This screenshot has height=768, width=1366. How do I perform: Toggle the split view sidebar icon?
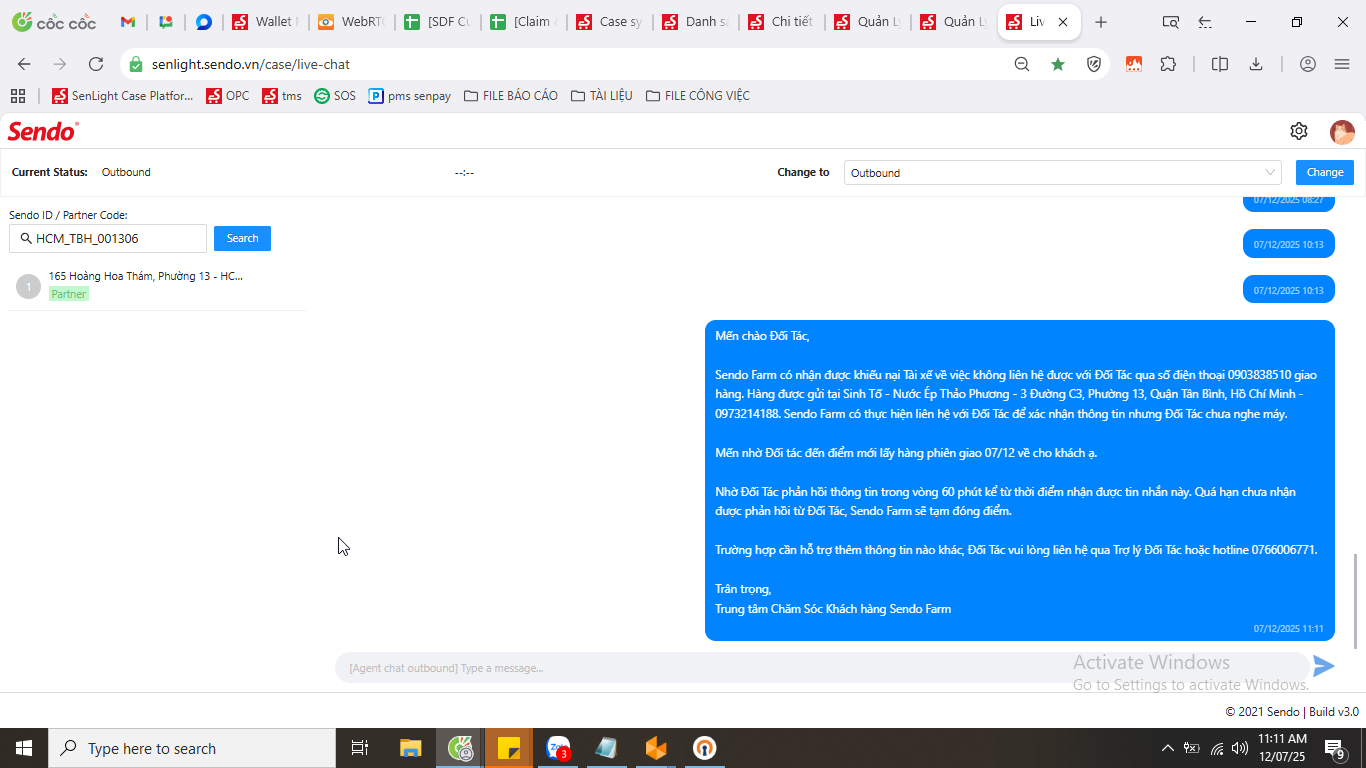[1220, 64]
